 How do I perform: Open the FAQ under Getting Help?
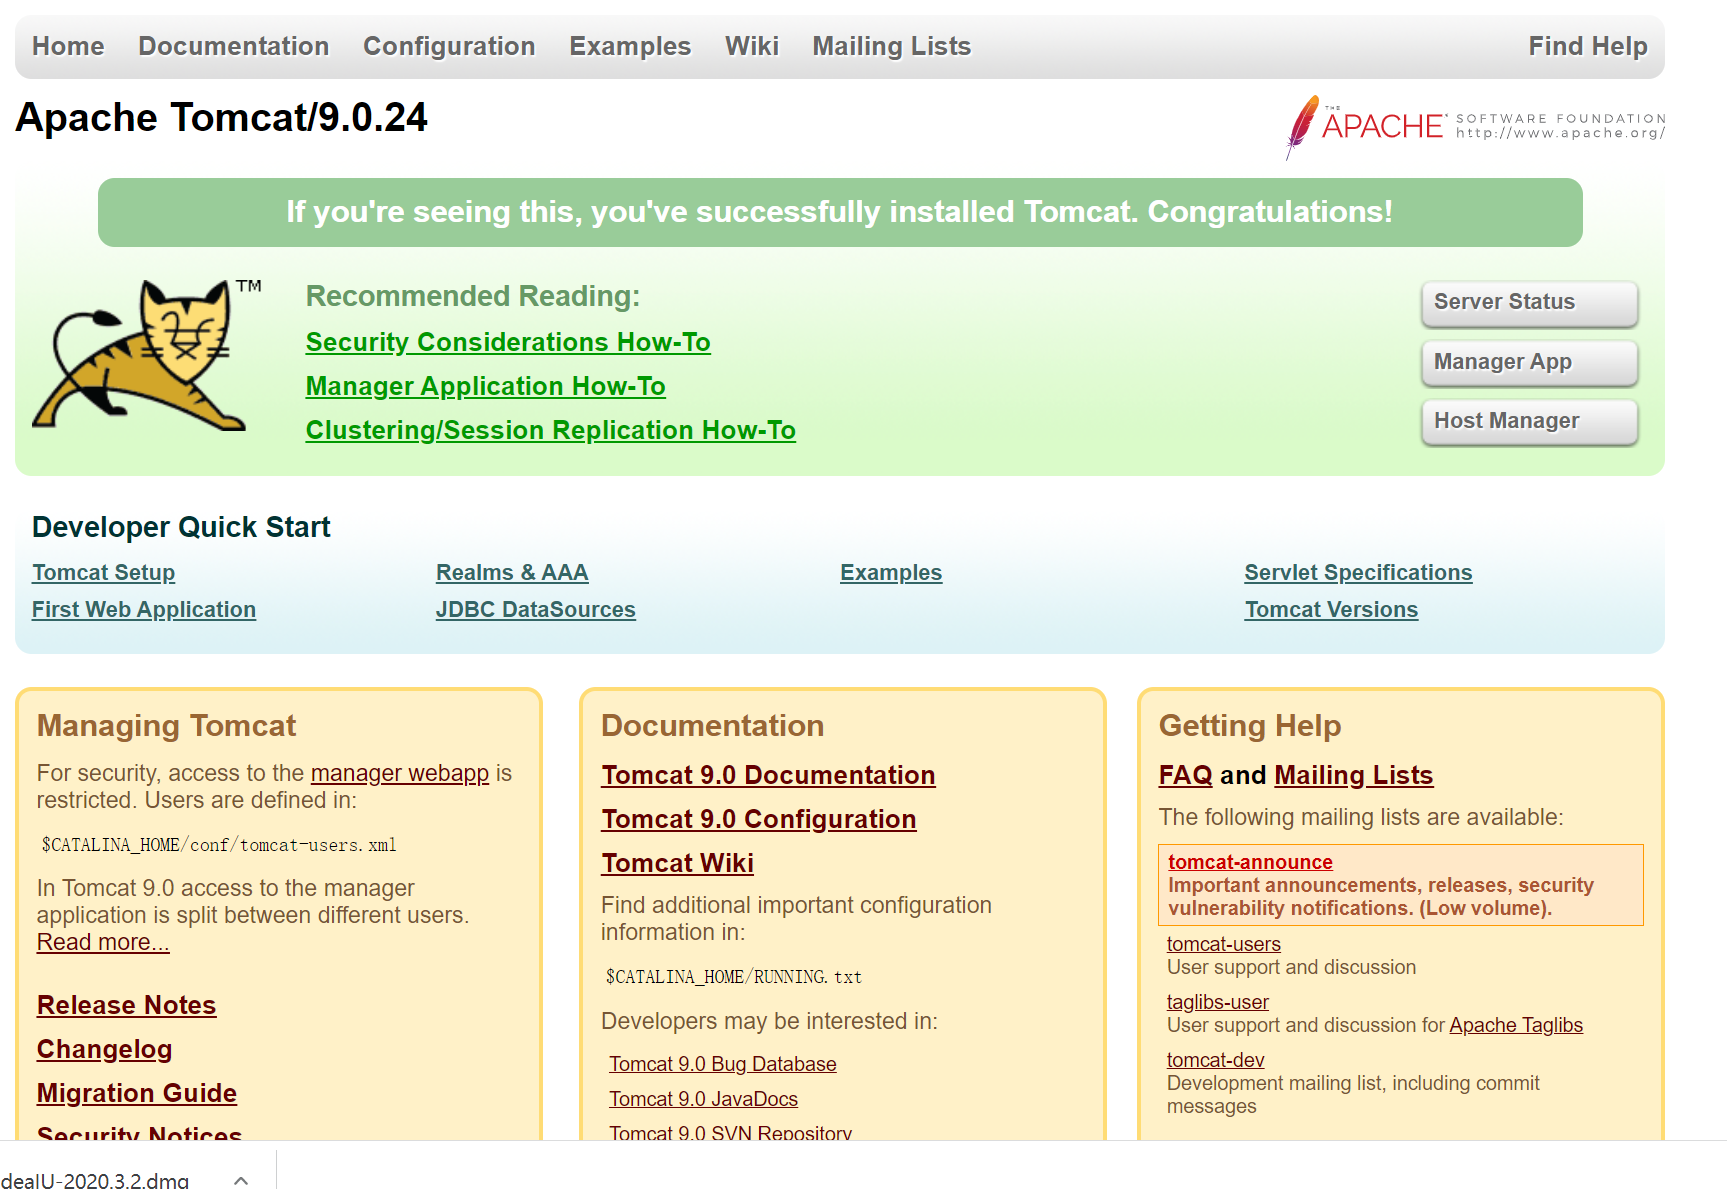click(1185, 774)
